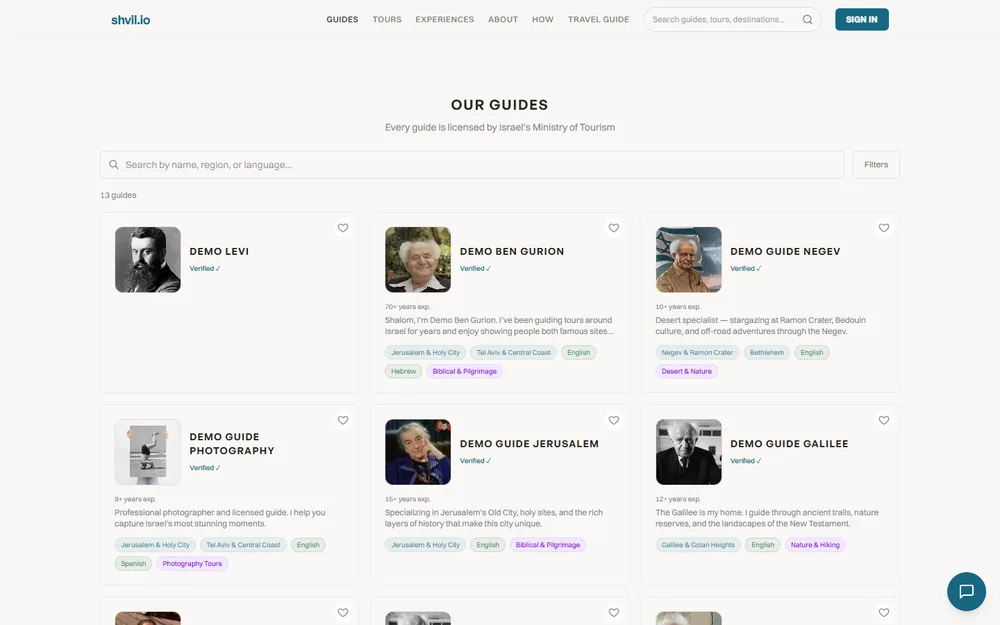1000x625 pixels.
Task: Open the About page
Action: [503, 20]
